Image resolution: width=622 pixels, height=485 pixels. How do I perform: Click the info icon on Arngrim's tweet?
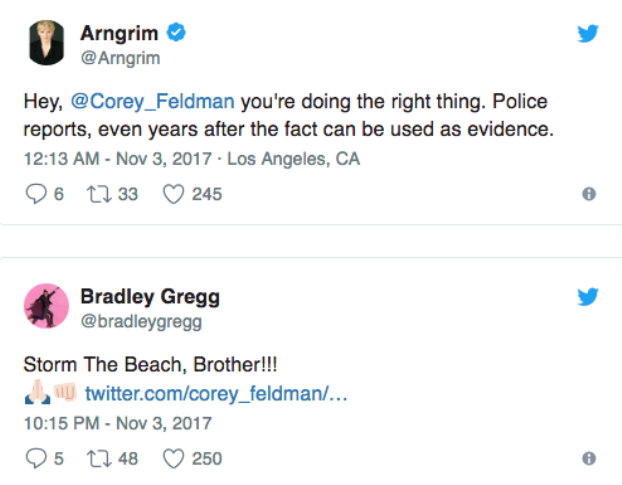[589, 194]
